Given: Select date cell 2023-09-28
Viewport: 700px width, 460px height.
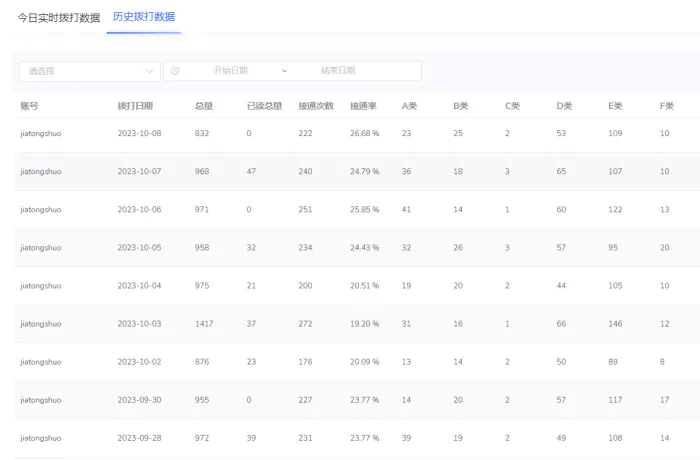Looking at the screenshot, I should click(139, 438).
